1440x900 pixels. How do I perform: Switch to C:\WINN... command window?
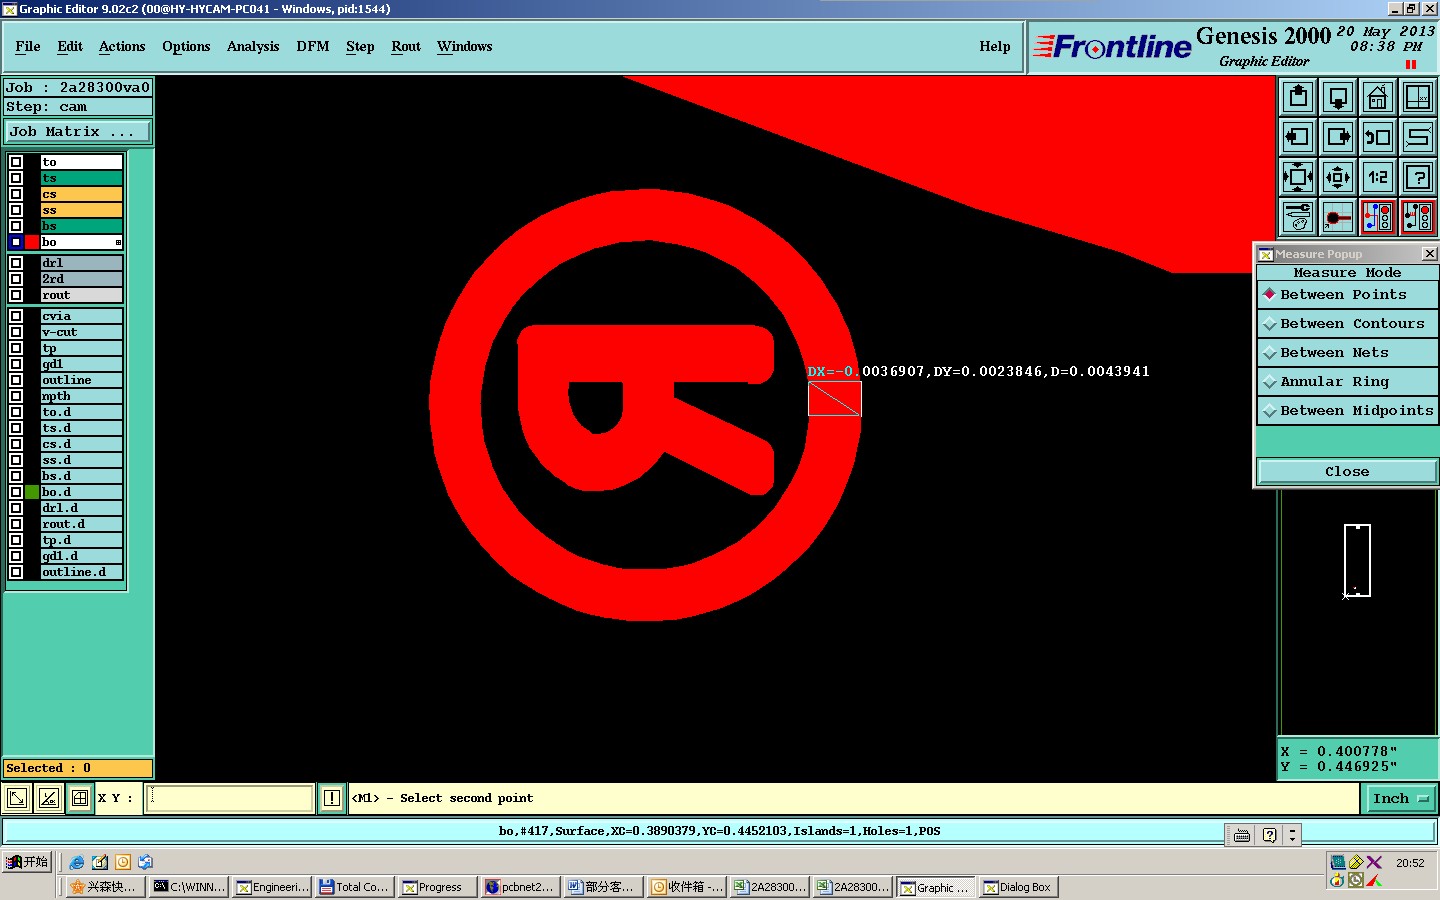[x=189, y=887]
